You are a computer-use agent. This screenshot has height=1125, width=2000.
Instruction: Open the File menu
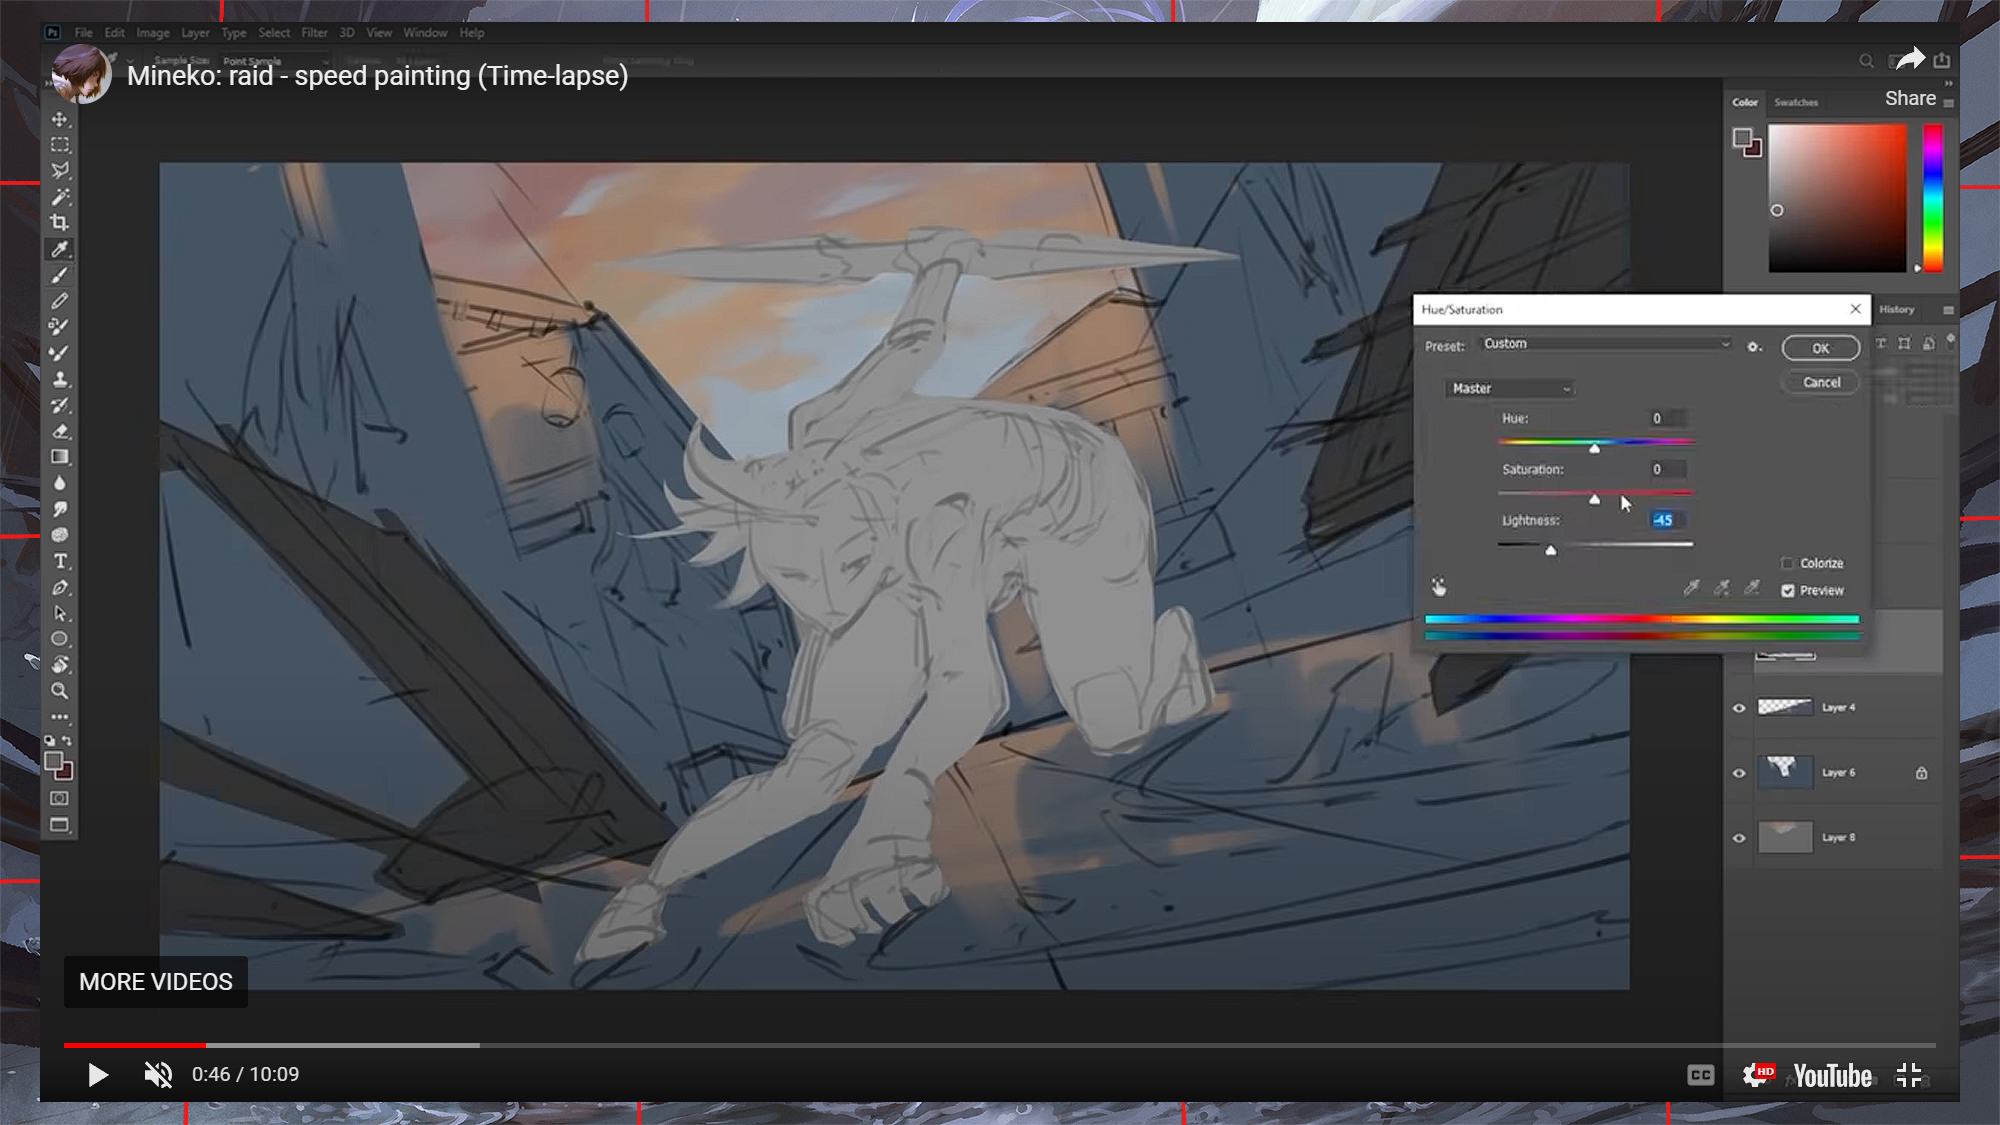(x=83, y=33)
